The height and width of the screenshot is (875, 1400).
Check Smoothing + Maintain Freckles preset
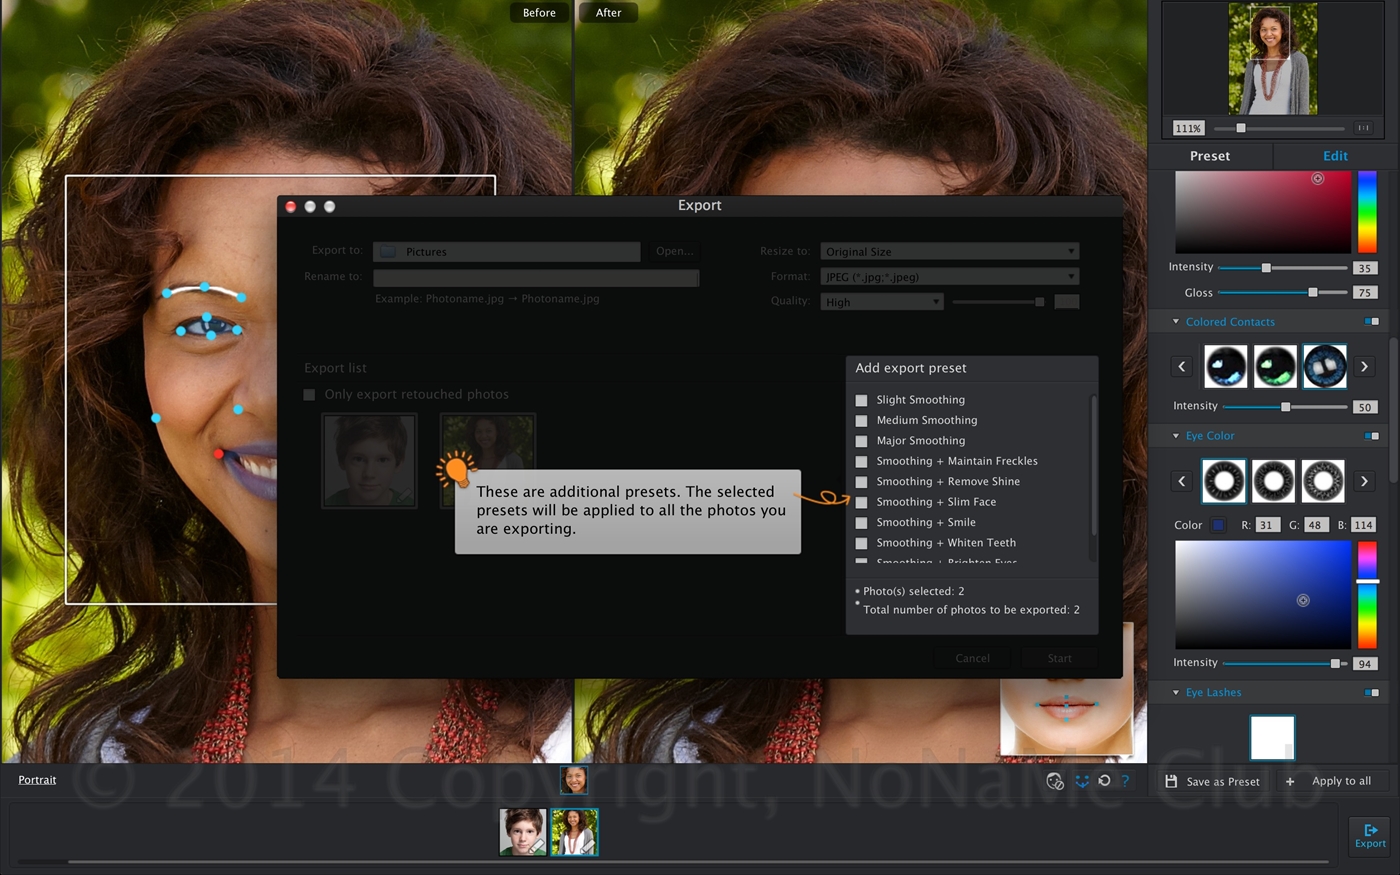[x=861, y=462]
